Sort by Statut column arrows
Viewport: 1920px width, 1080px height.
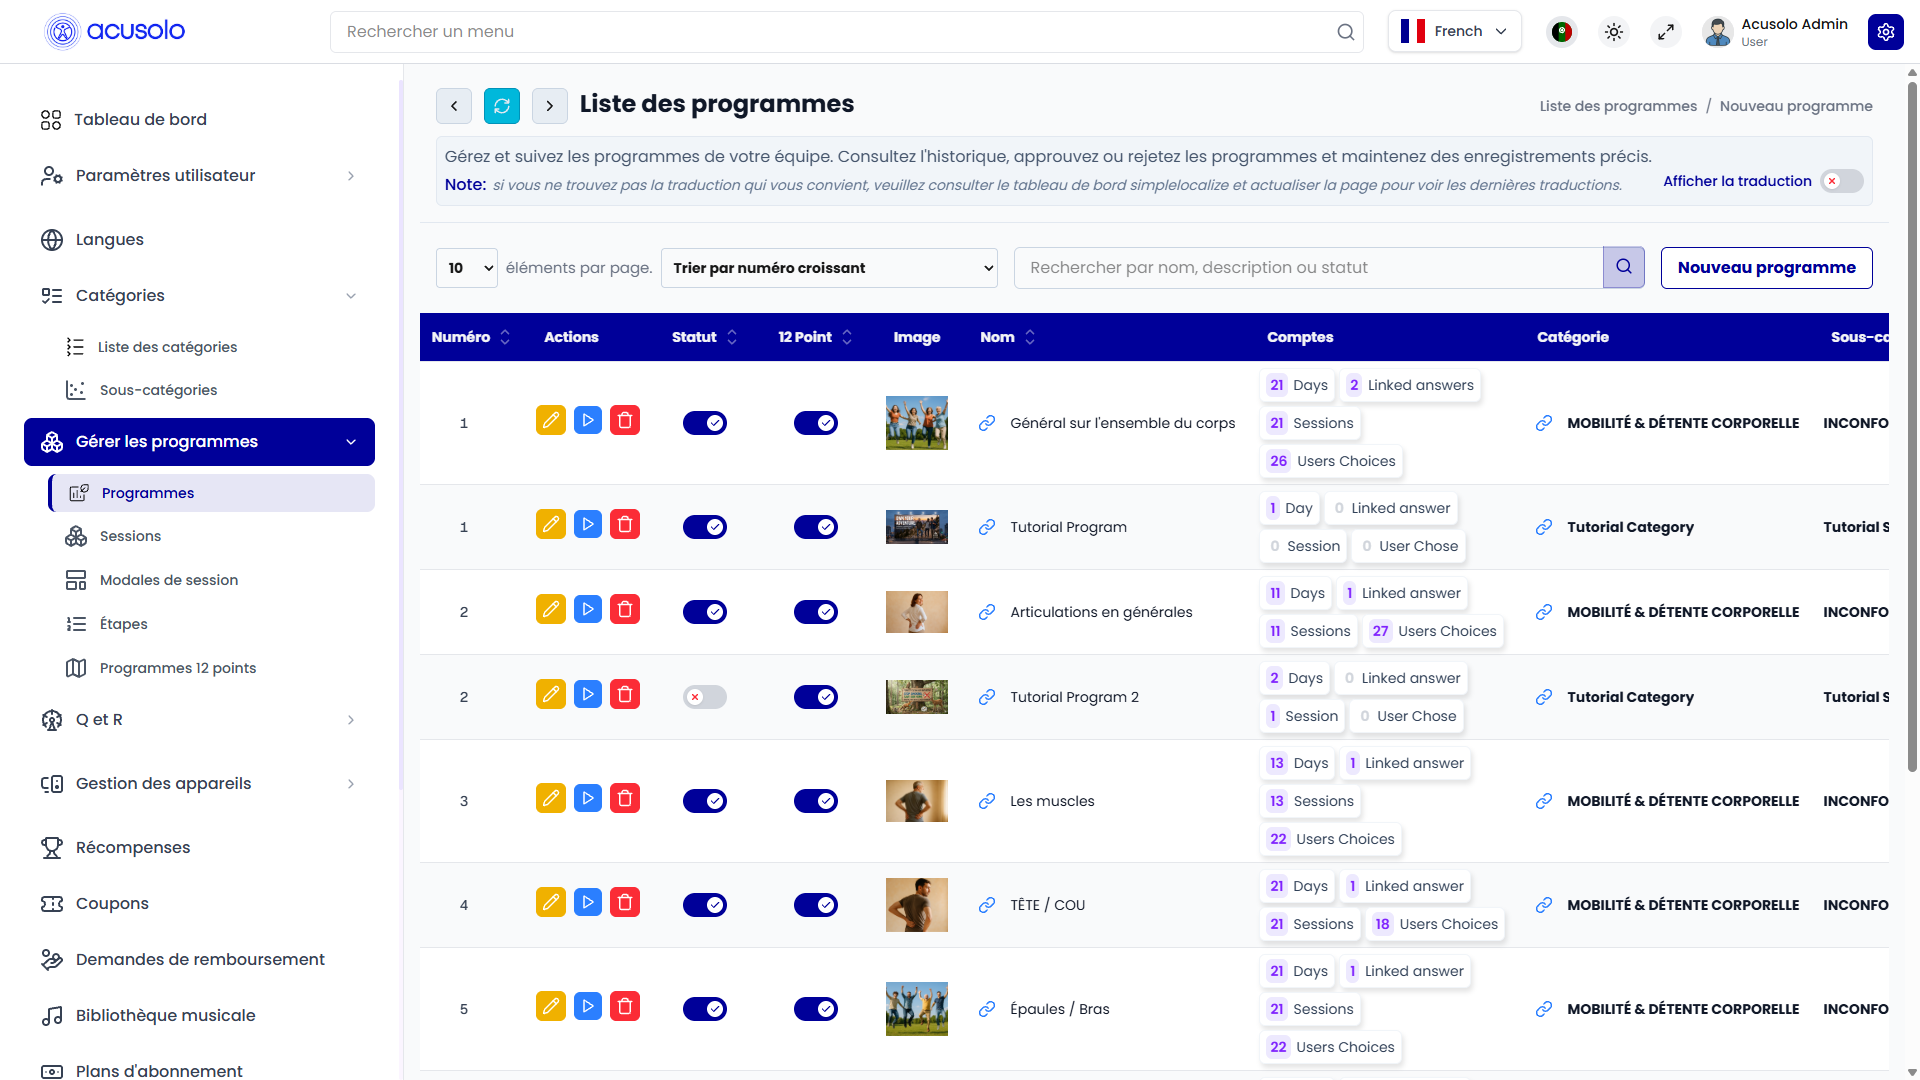click(x=732, y=337)
